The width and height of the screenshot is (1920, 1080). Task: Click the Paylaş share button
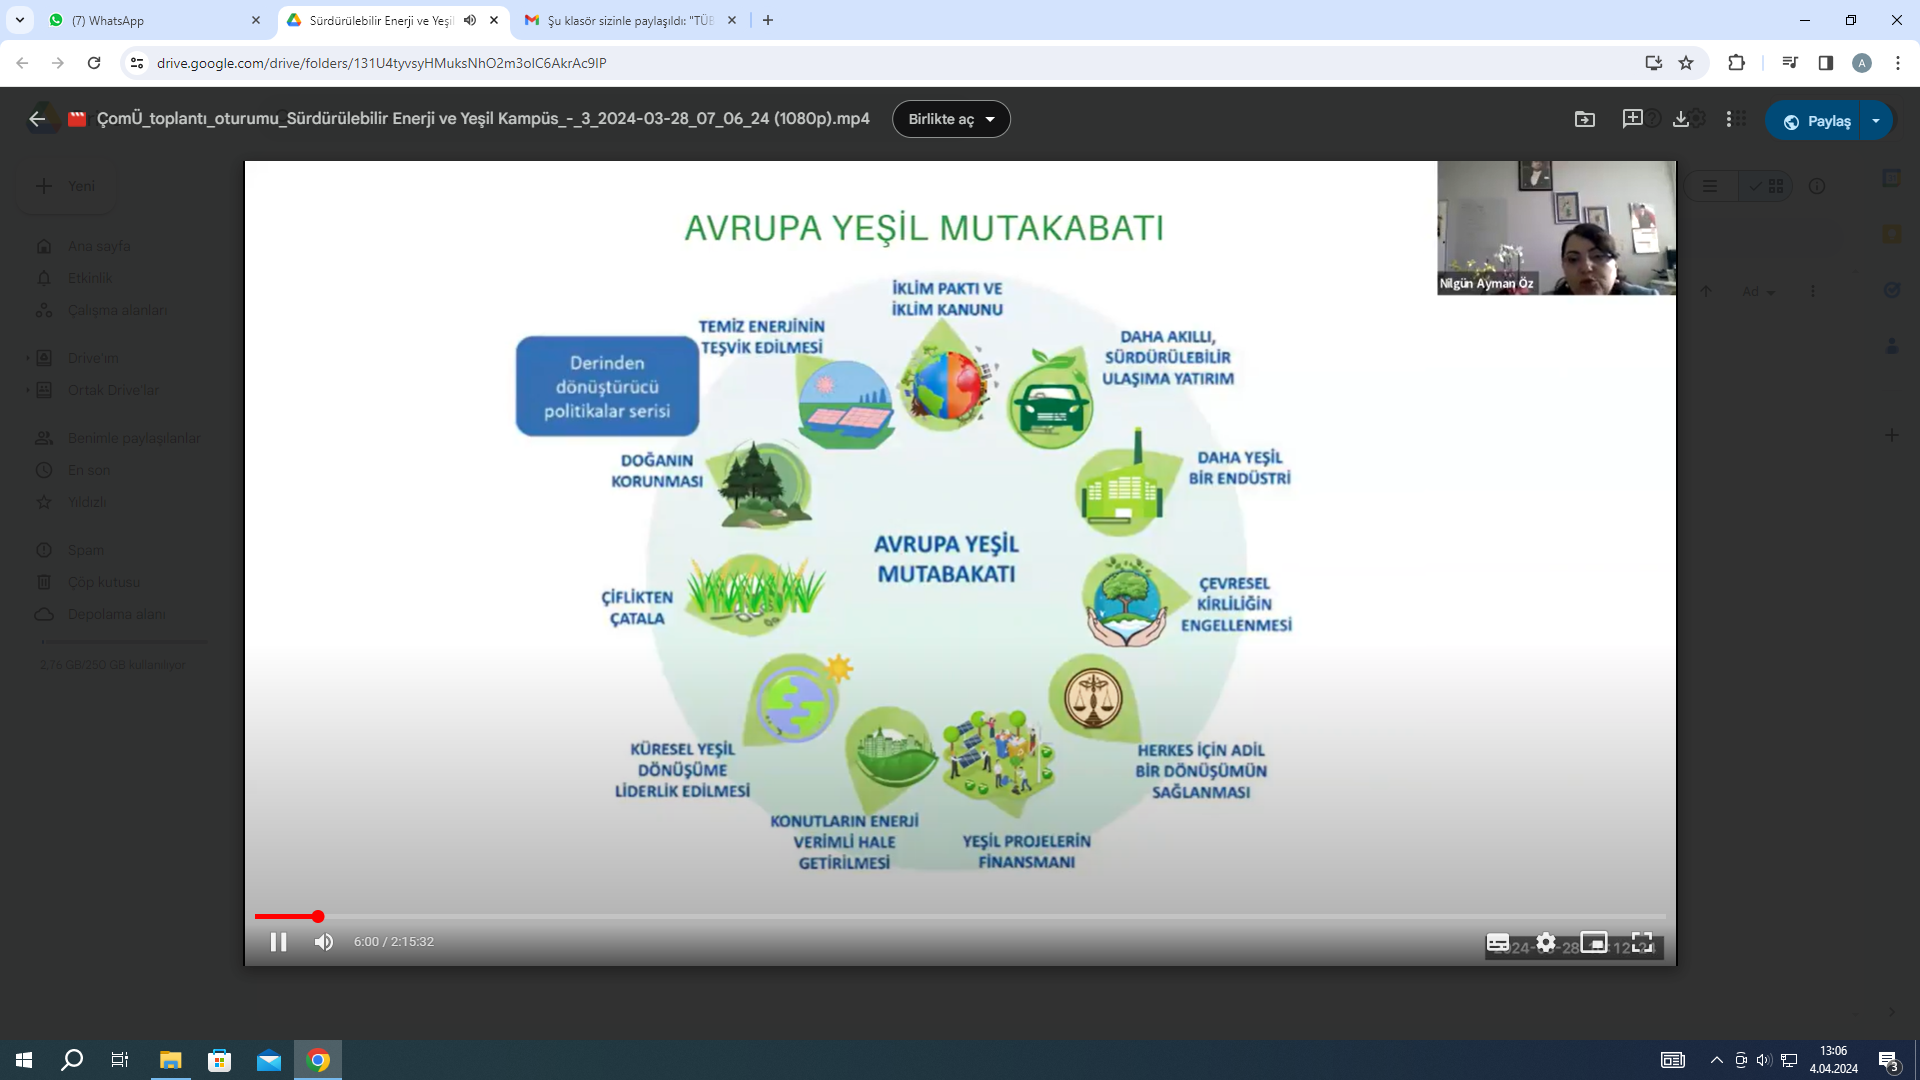point(1817,121)
